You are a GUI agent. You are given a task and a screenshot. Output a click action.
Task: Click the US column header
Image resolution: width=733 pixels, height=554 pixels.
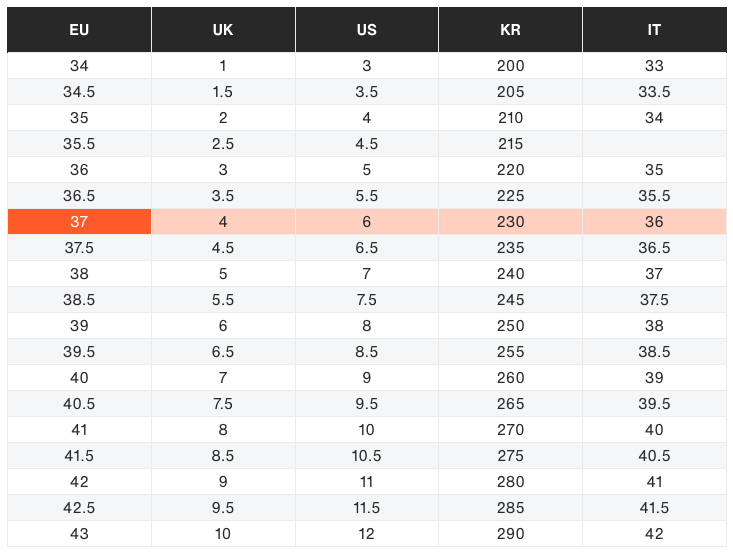[x=366, y=29]
